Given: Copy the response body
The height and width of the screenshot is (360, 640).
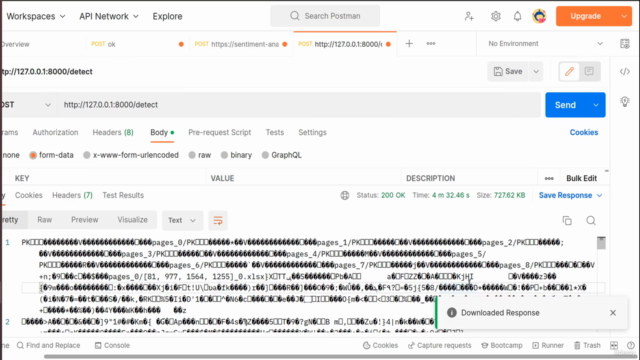Looking at the screenshot, I should (x=567, y=220).
